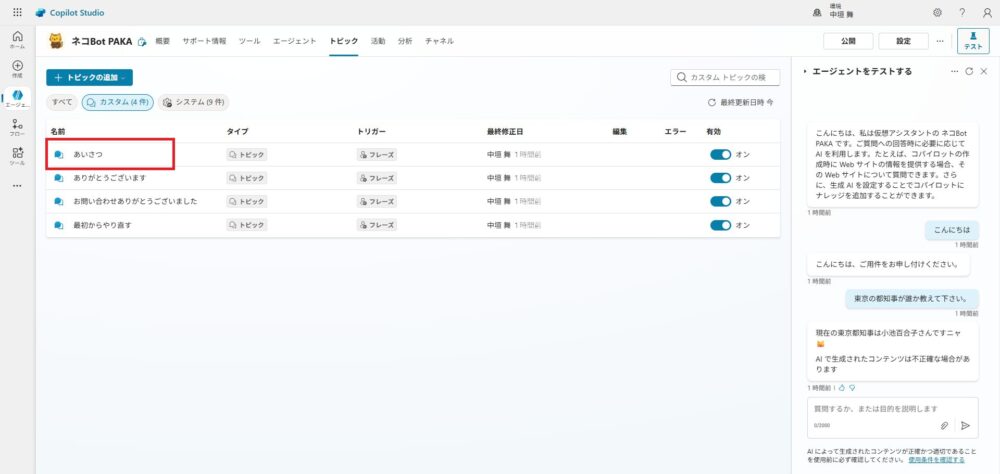Screen dimensions: 1000x474
Task: Click the フレーズ trigger in あいさつ row
Action: point(377,154)
